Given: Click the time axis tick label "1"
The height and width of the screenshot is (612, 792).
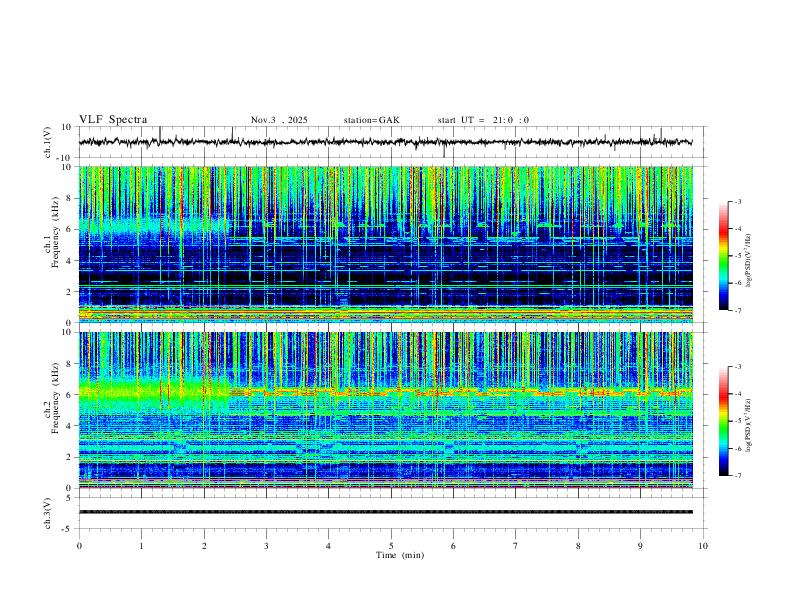Looking at the screenshot, I should [141, 546].
